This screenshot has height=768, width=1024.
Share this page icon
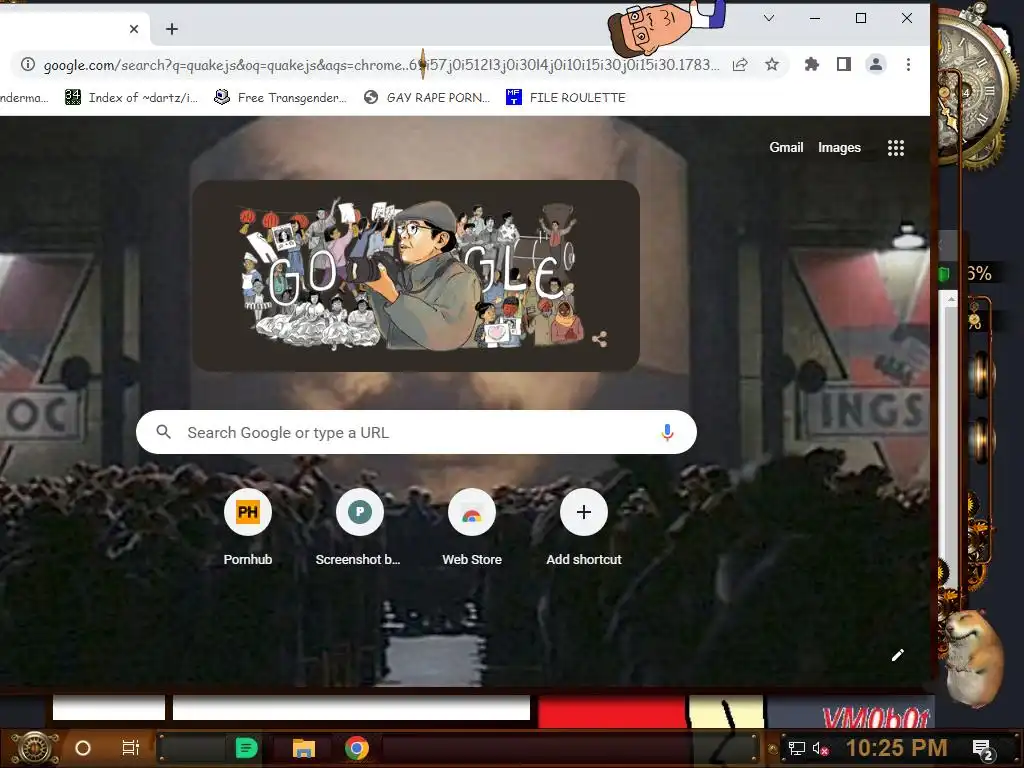point(740,65)
